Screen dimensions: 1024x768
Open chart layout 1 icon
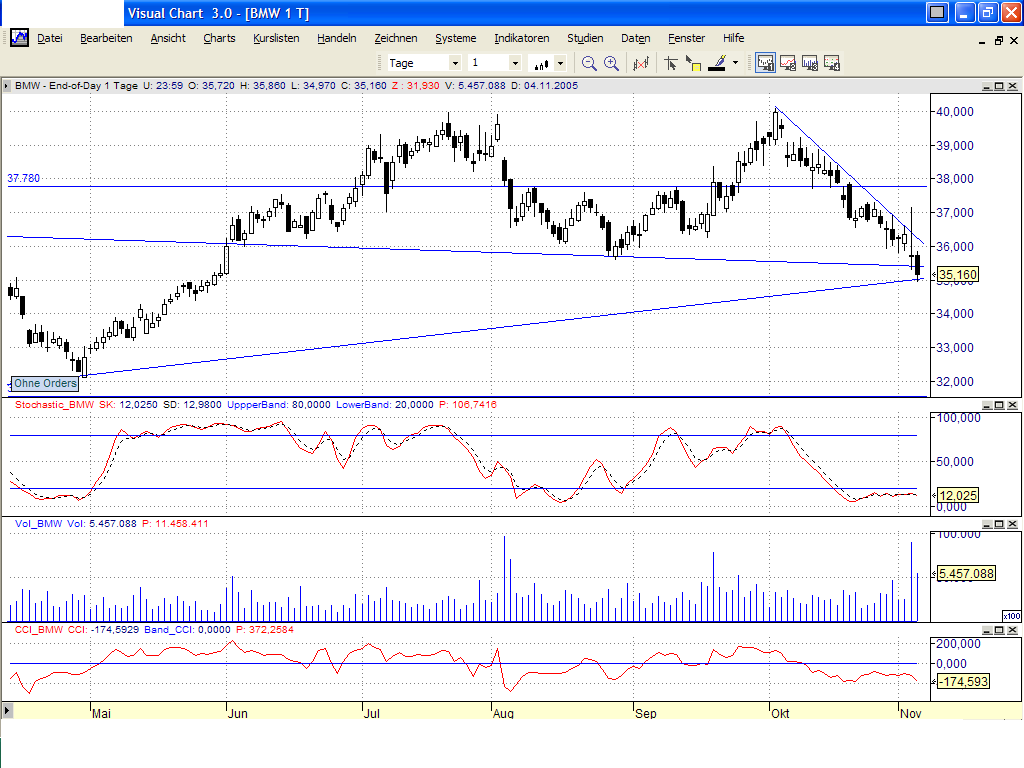[765, 62]
